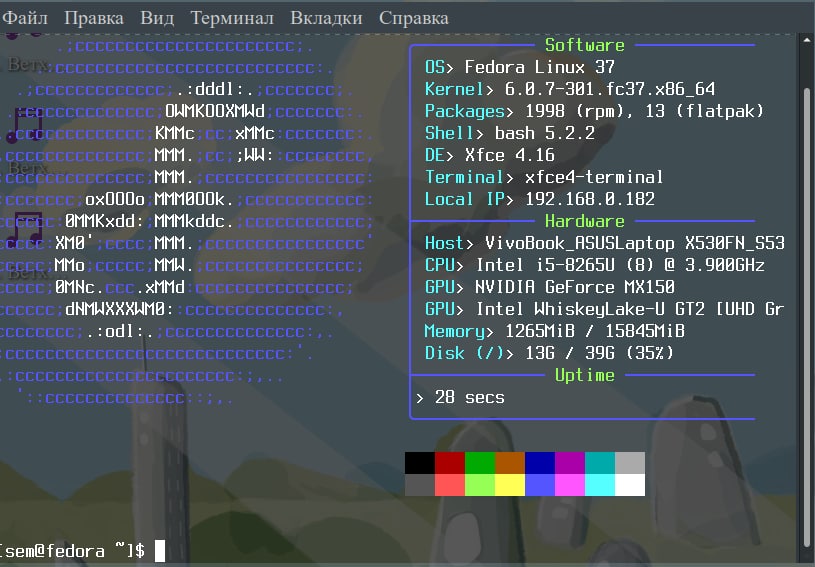The width and height of the screenshot is (815, 567).
Task: Click the 'Memory' label
Action: pyautogui.click(x=455, y=331)
